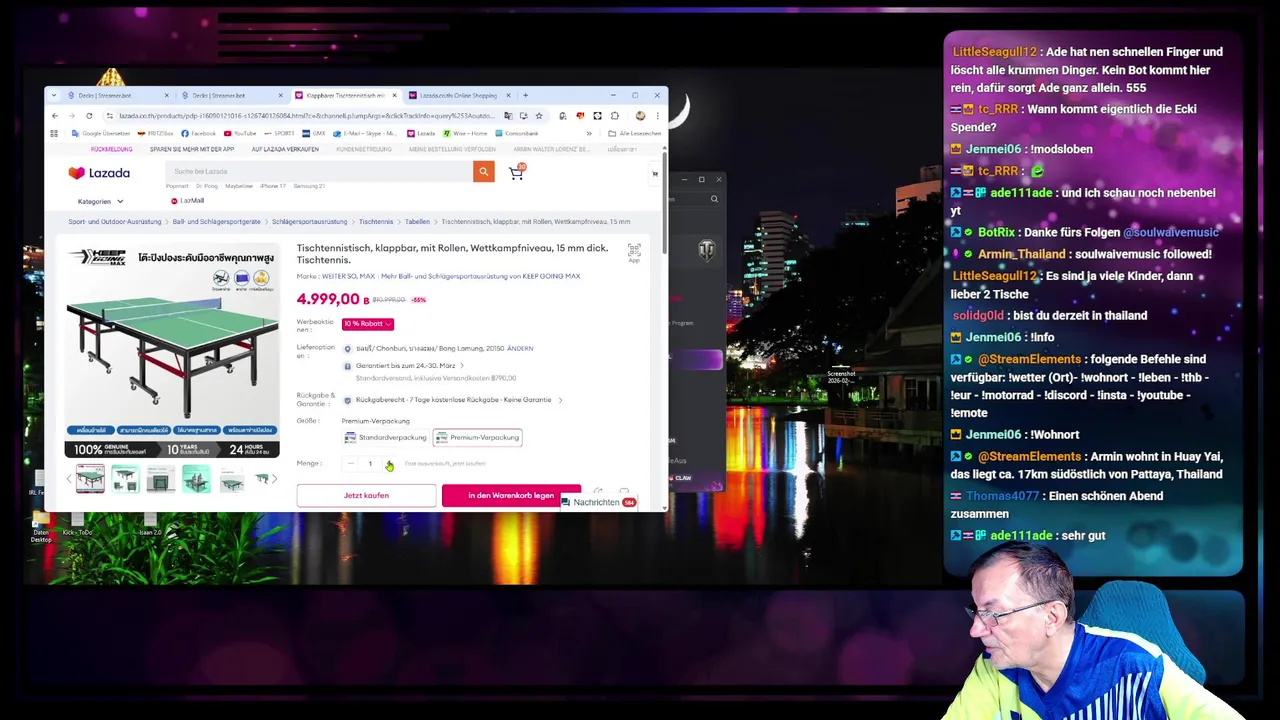Select the first product thumbnail image

coord(90,480)
